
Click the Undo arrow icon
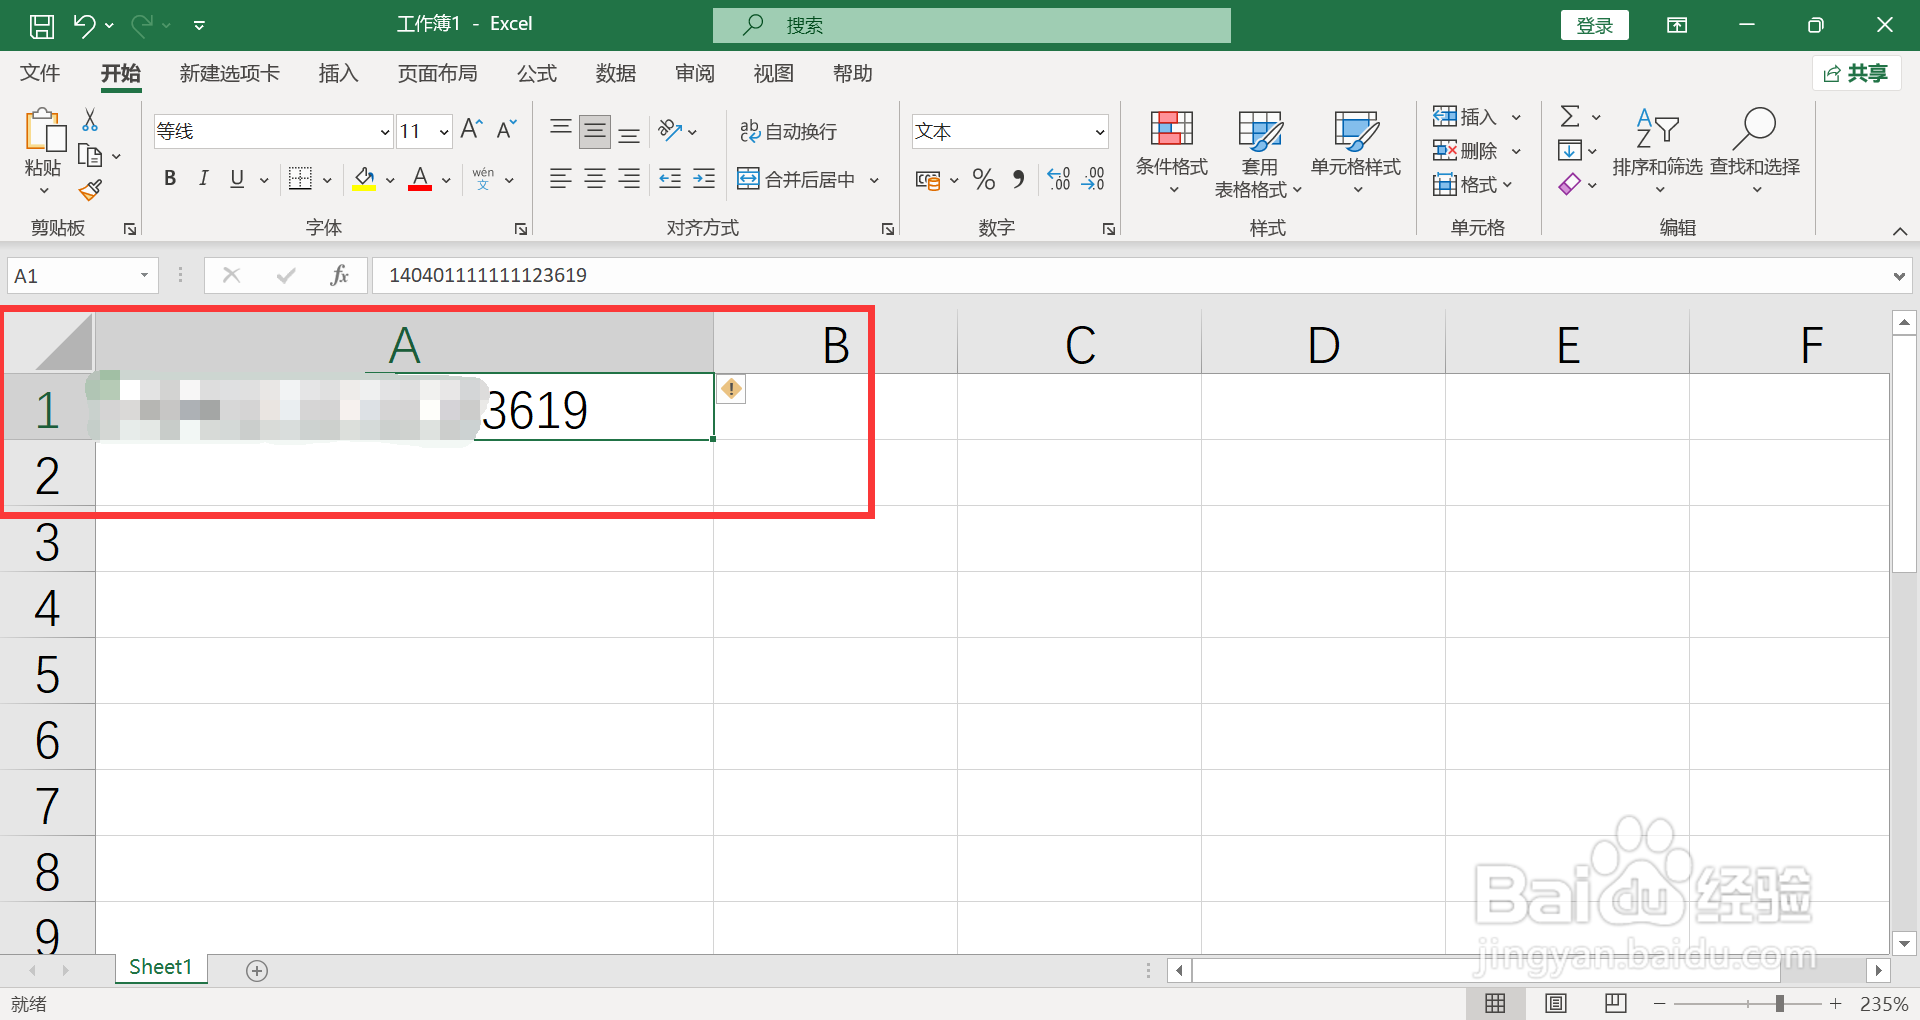point(84,25)
